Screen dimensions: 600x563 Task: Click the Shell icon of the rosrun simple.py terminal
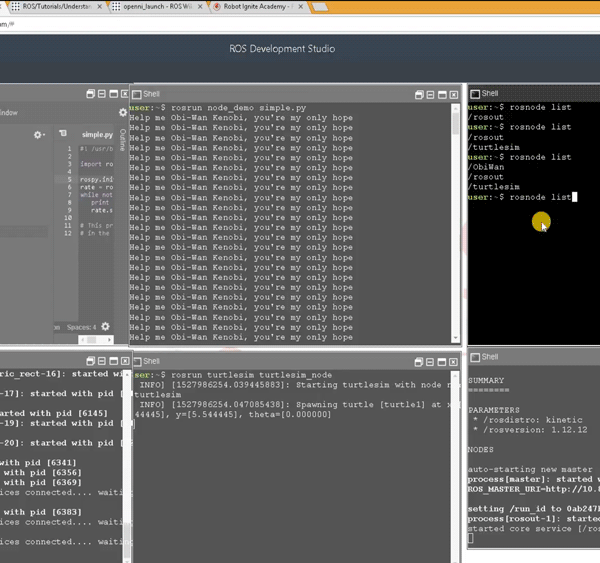click(137, 94)
